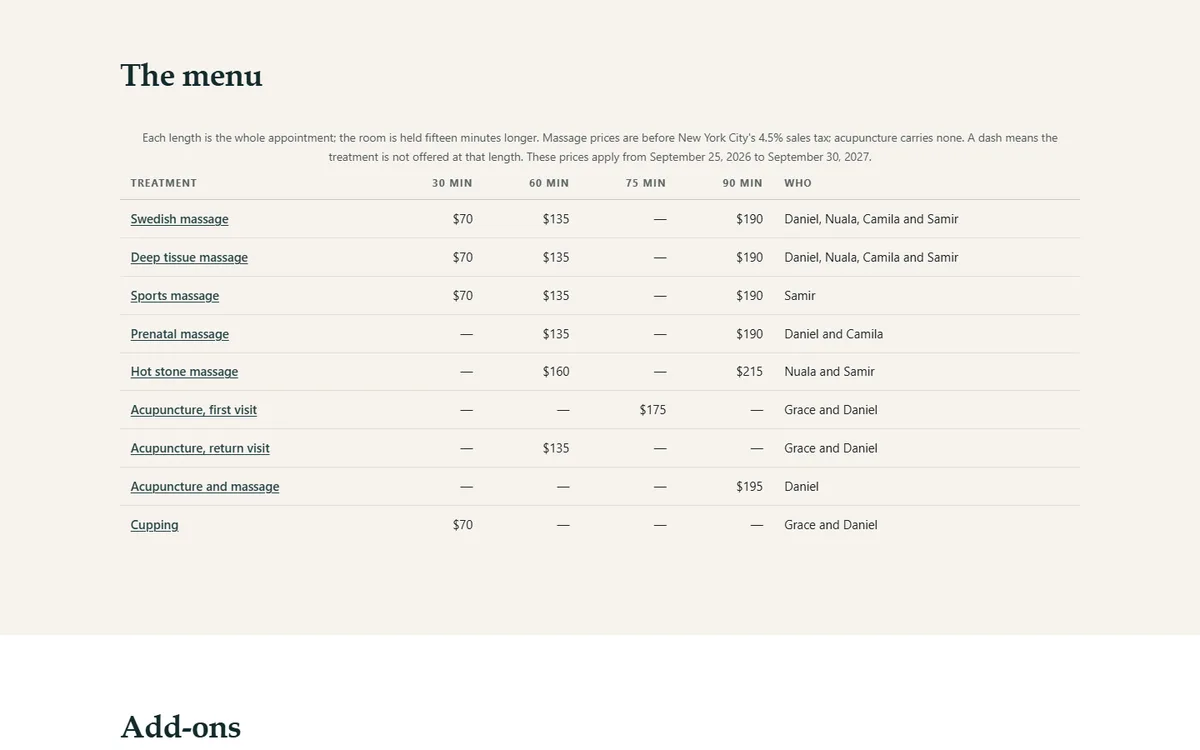Image resolution: width=1200 pixels, height=750 pixels.
Task: Click the $195 acupuncture and massage price
Action: coord(750,487)
